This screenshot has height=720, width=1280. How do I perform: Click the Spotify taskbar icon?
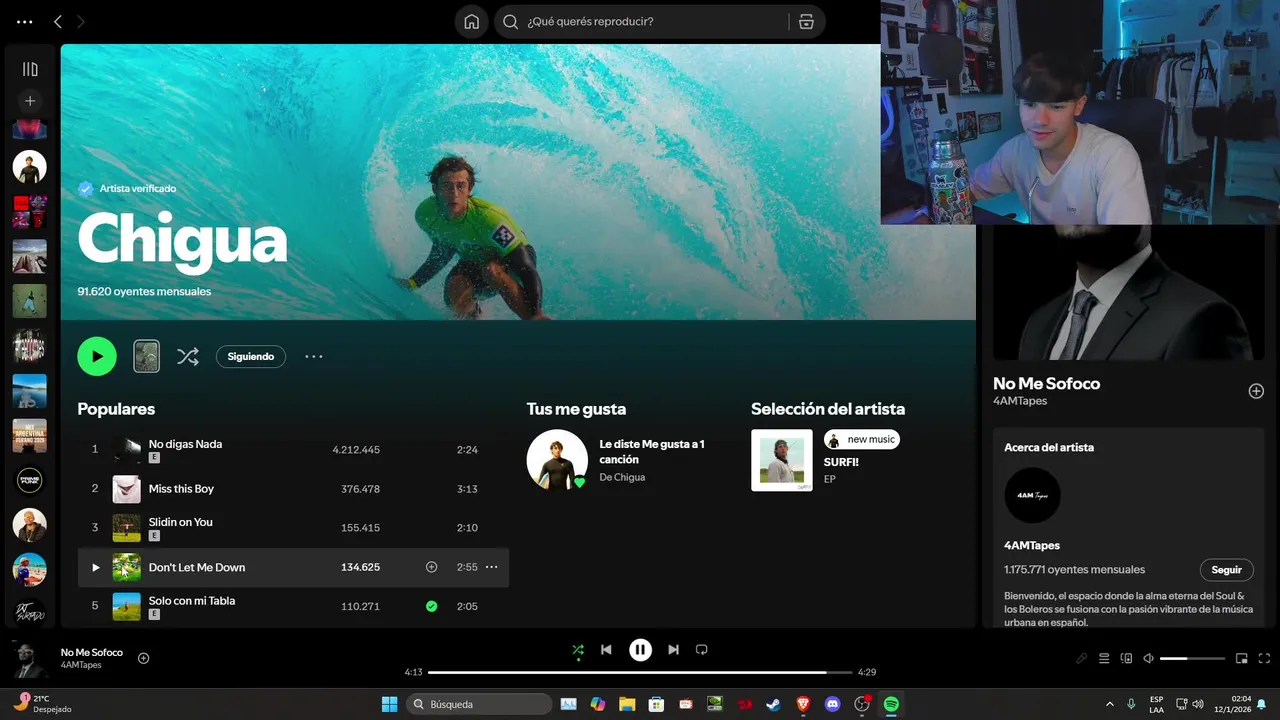click(891, 704)
